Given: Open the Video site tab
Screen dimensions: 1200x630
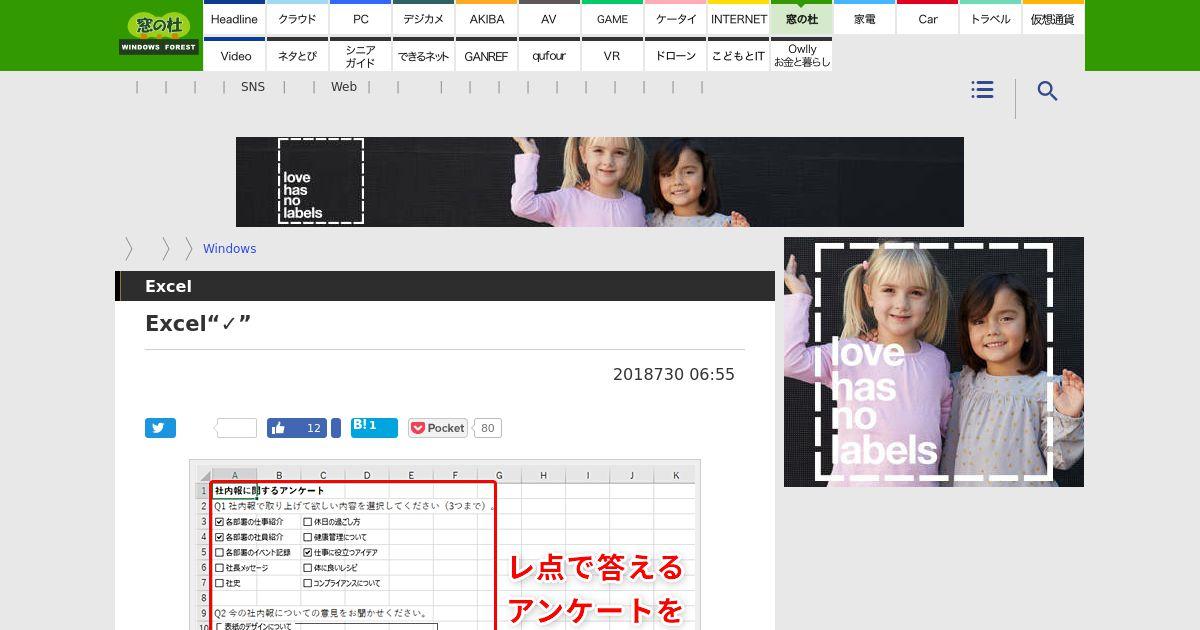Looking at the screenshot, I should tap(234, 56).
